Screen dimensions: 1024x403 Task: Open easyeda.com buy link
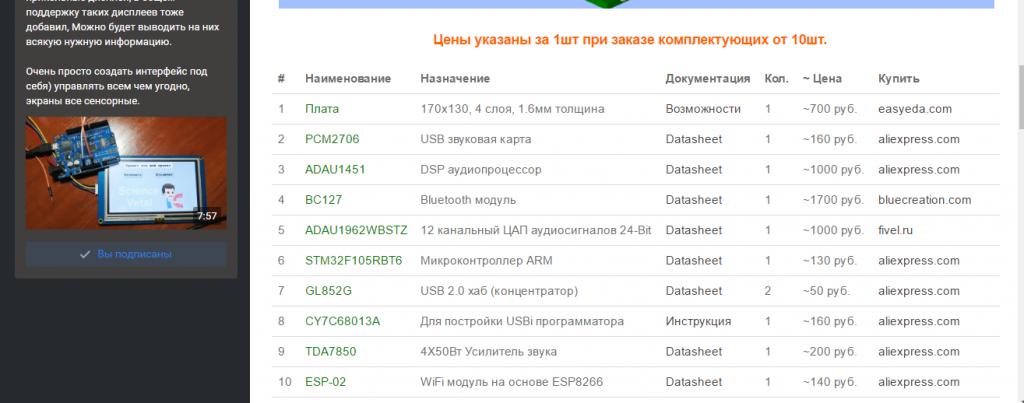click(915, 109)
